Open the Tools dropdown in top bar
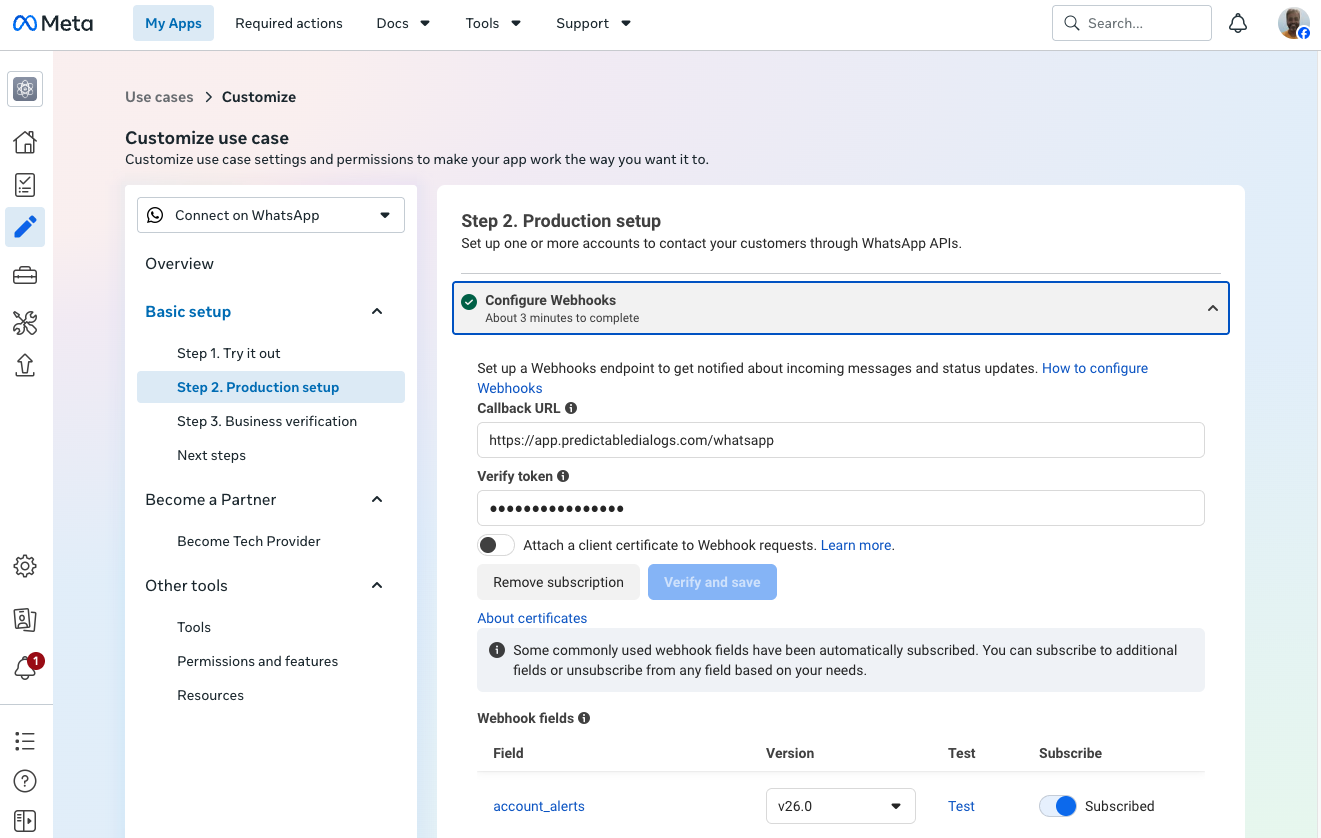The image size is (1321, 838). tap(493, 23)
